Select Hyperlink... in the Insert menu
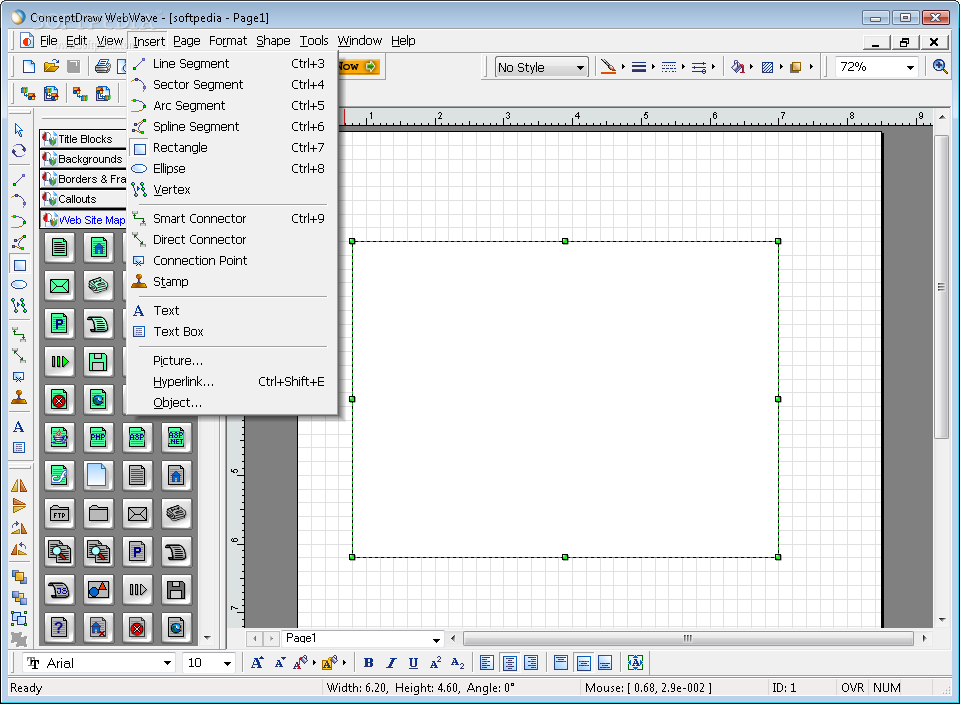Image resolution: width=960 pixels, height=704 pixels. [183, 381]
